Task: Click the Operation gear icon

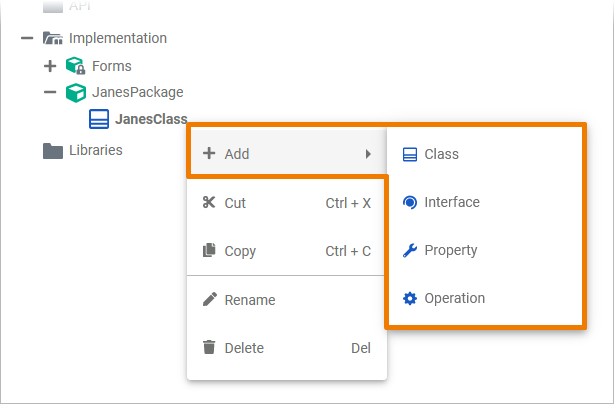Action: (x=409, y=298)
